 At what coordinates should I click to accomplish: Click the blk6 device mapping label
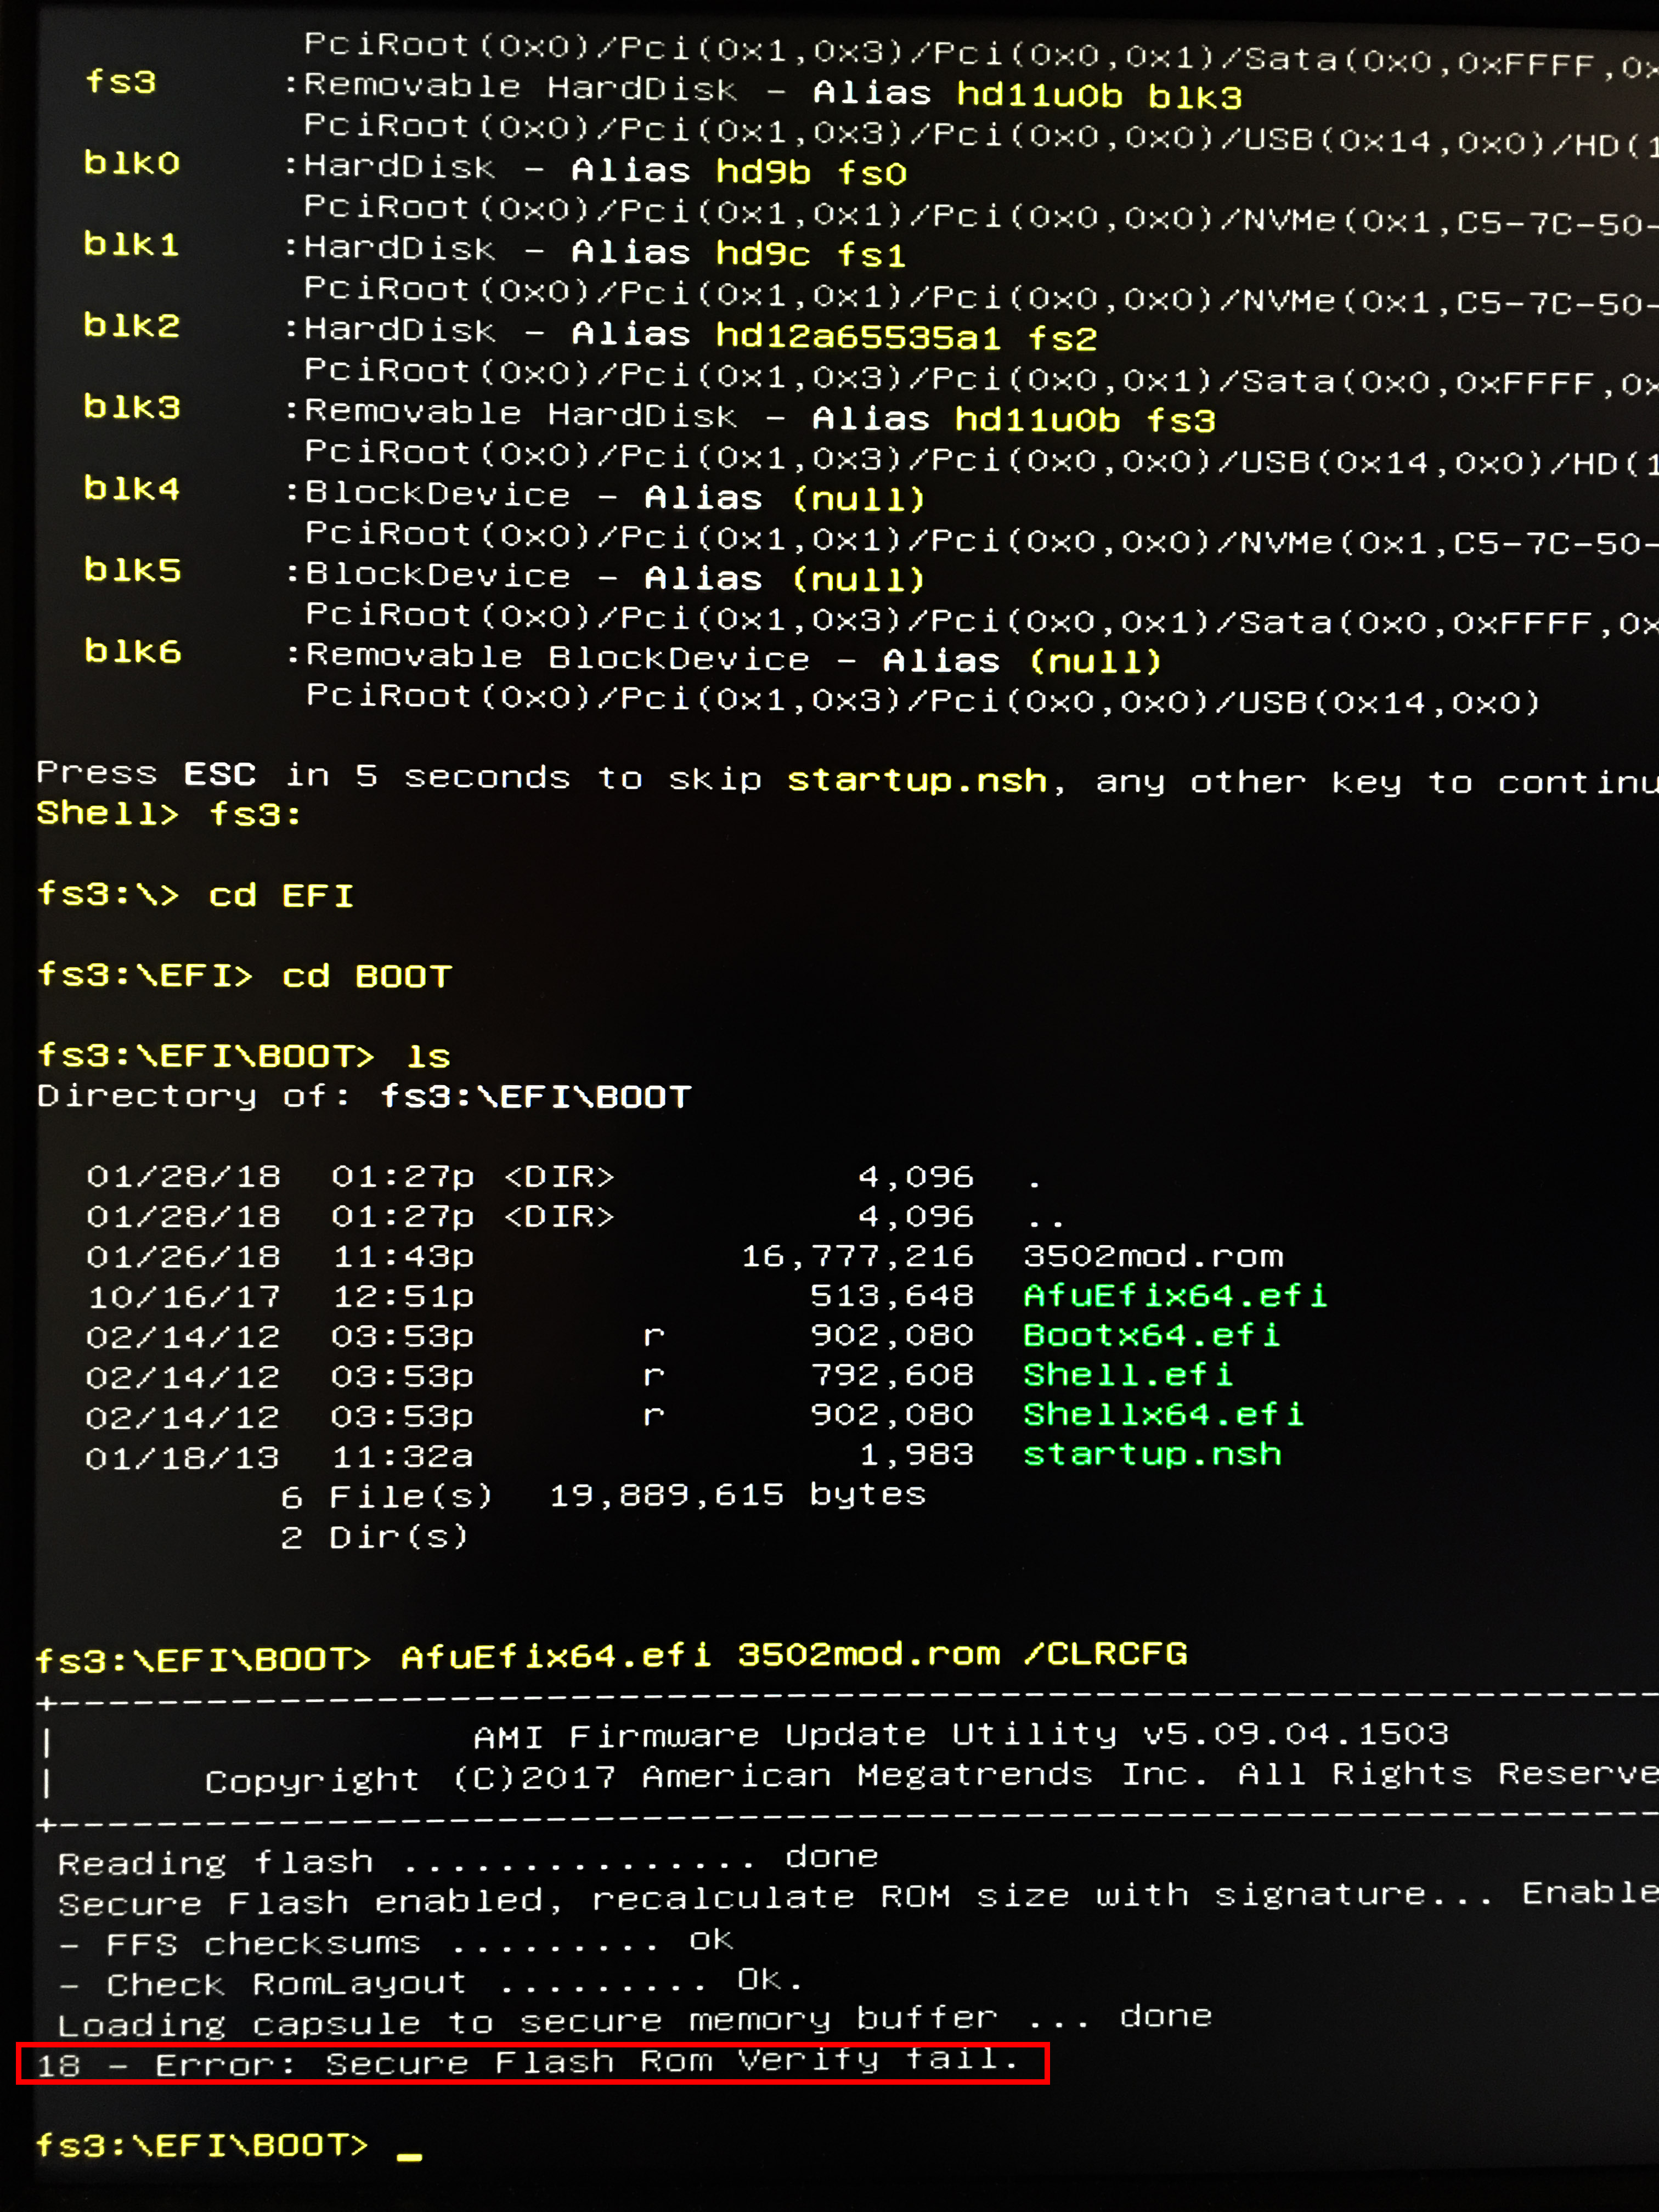click(132, 652)
